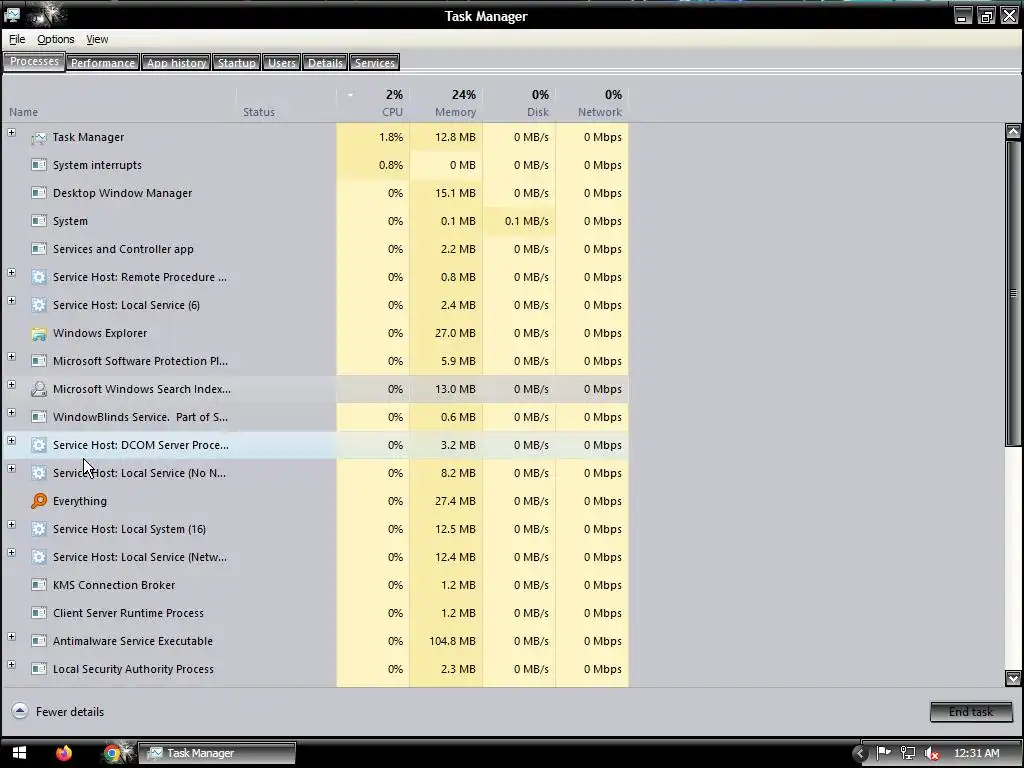Sort processes by CPU column

tap(374, 103)
